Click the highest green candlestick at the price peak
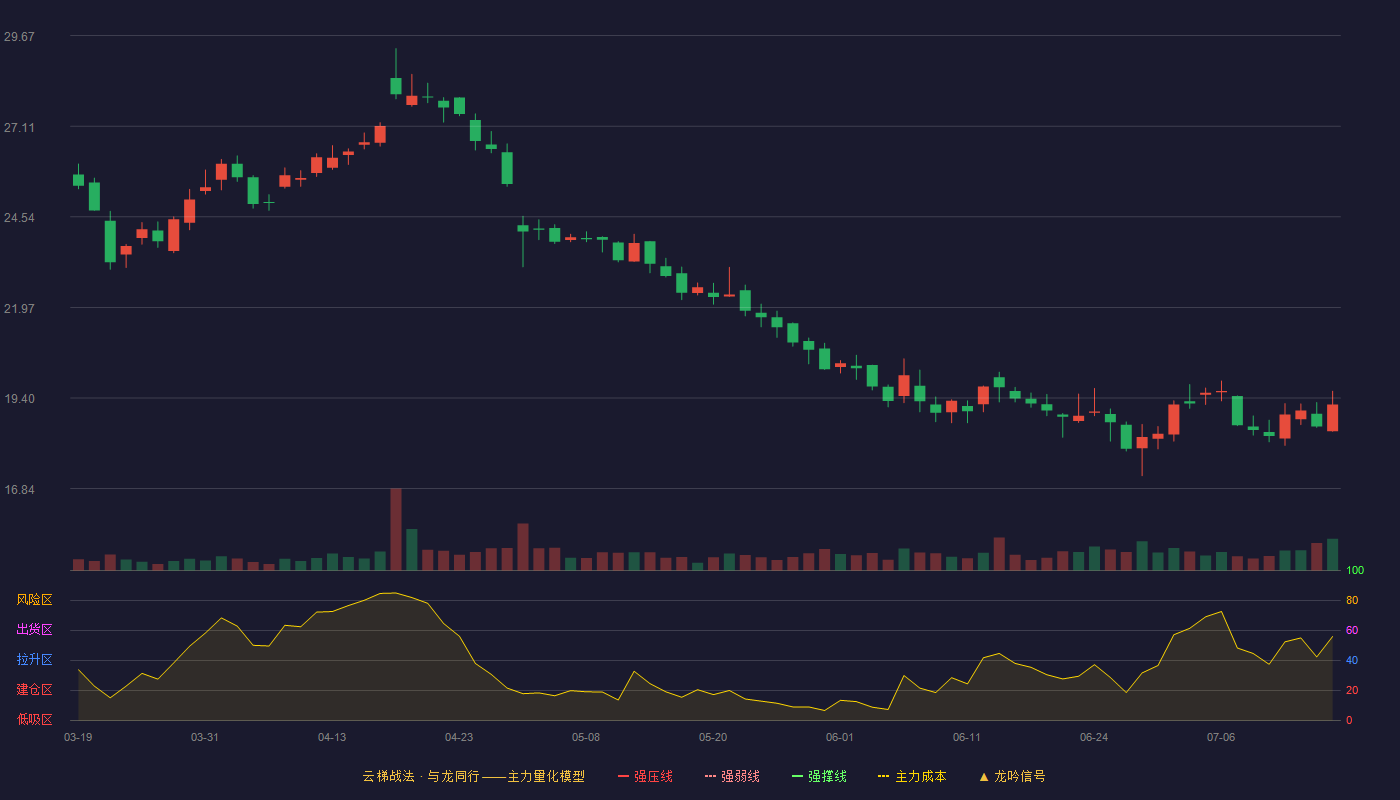This screenshot has width=1400, height=800. click(396, 86)
